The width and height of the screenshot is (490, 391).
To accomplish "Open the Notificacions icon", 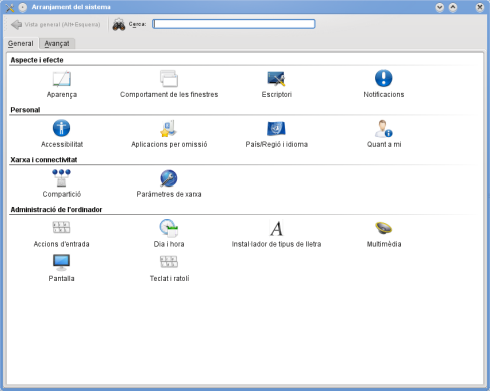I will point(384,79).
